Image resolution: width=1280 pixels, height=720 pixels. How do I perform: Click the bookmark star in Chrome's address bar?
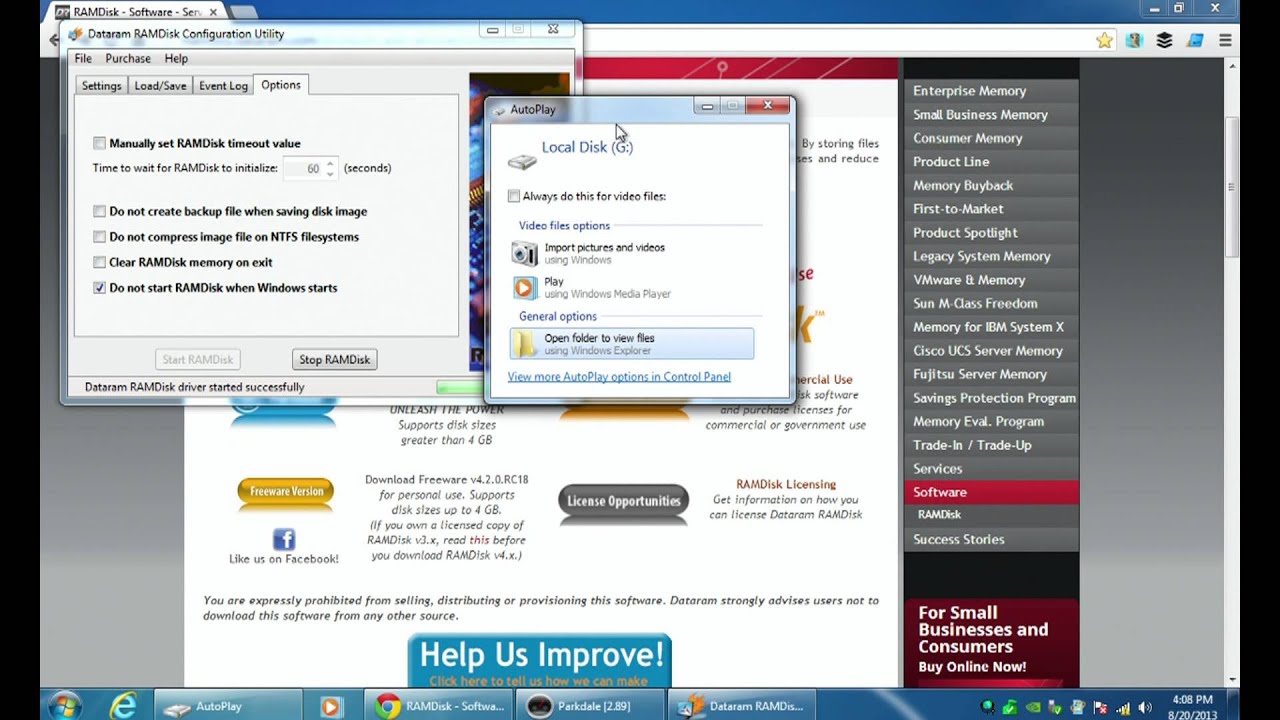coord(1104,40)
